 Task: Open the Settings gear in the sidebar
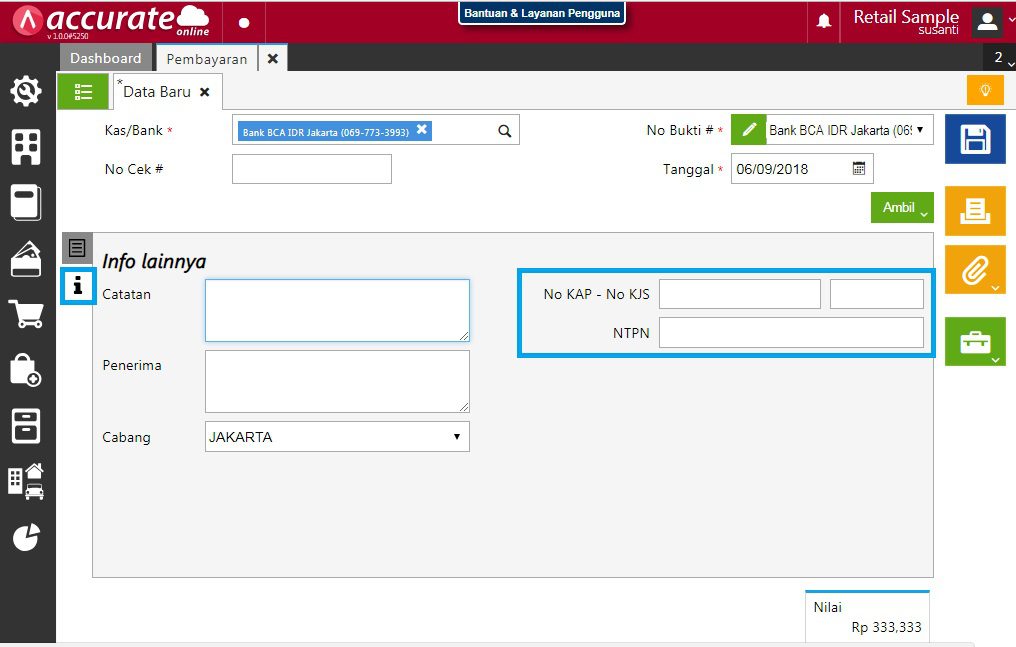point(26,90)
